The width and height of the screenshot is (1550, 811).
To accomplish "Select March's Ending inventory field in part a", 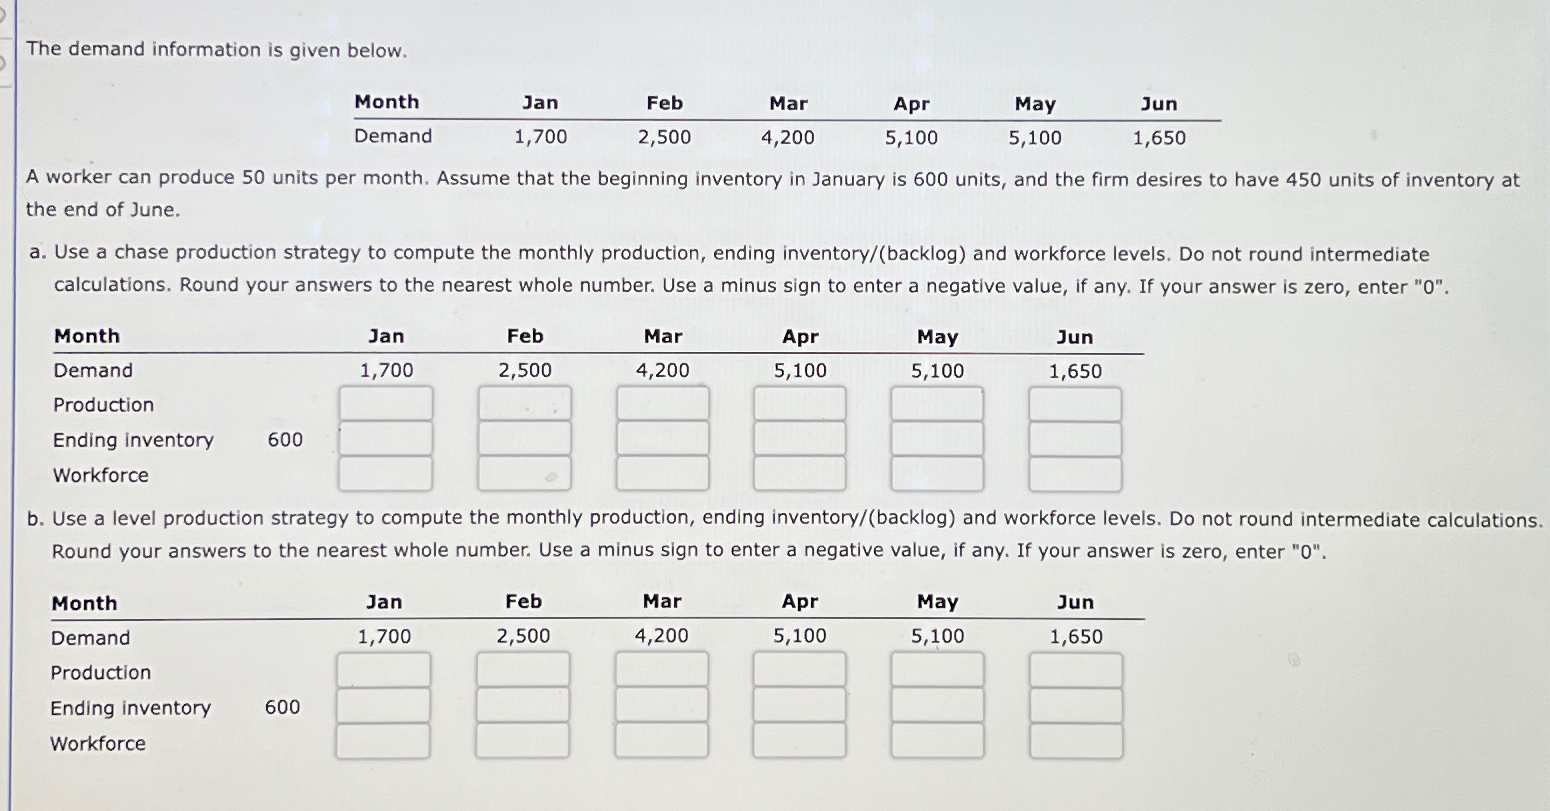I will (x=662, y=438).
